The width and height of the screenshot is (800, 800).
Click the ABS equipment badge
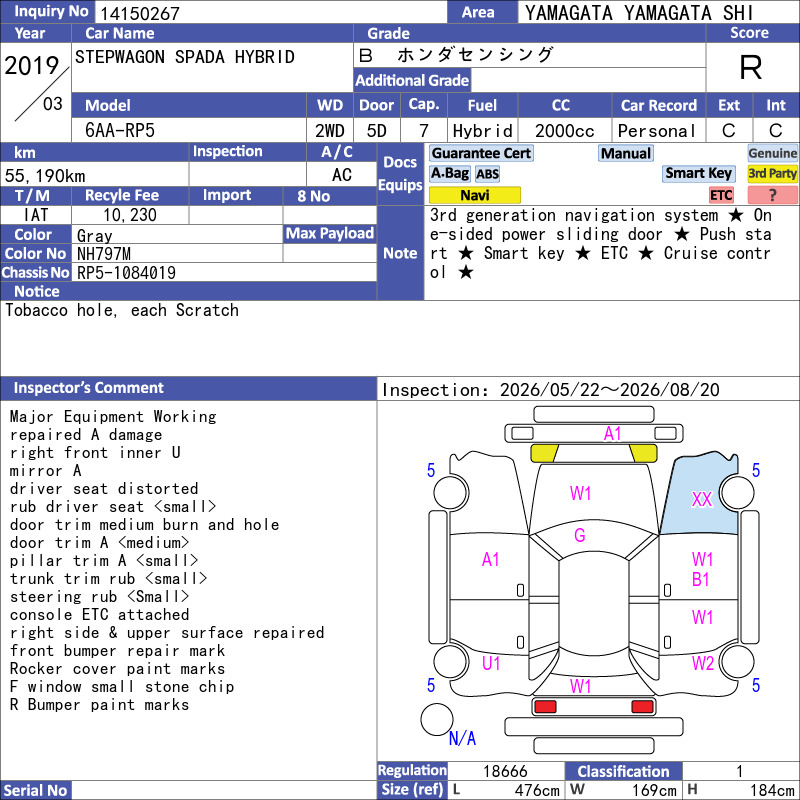coord(487,174)
